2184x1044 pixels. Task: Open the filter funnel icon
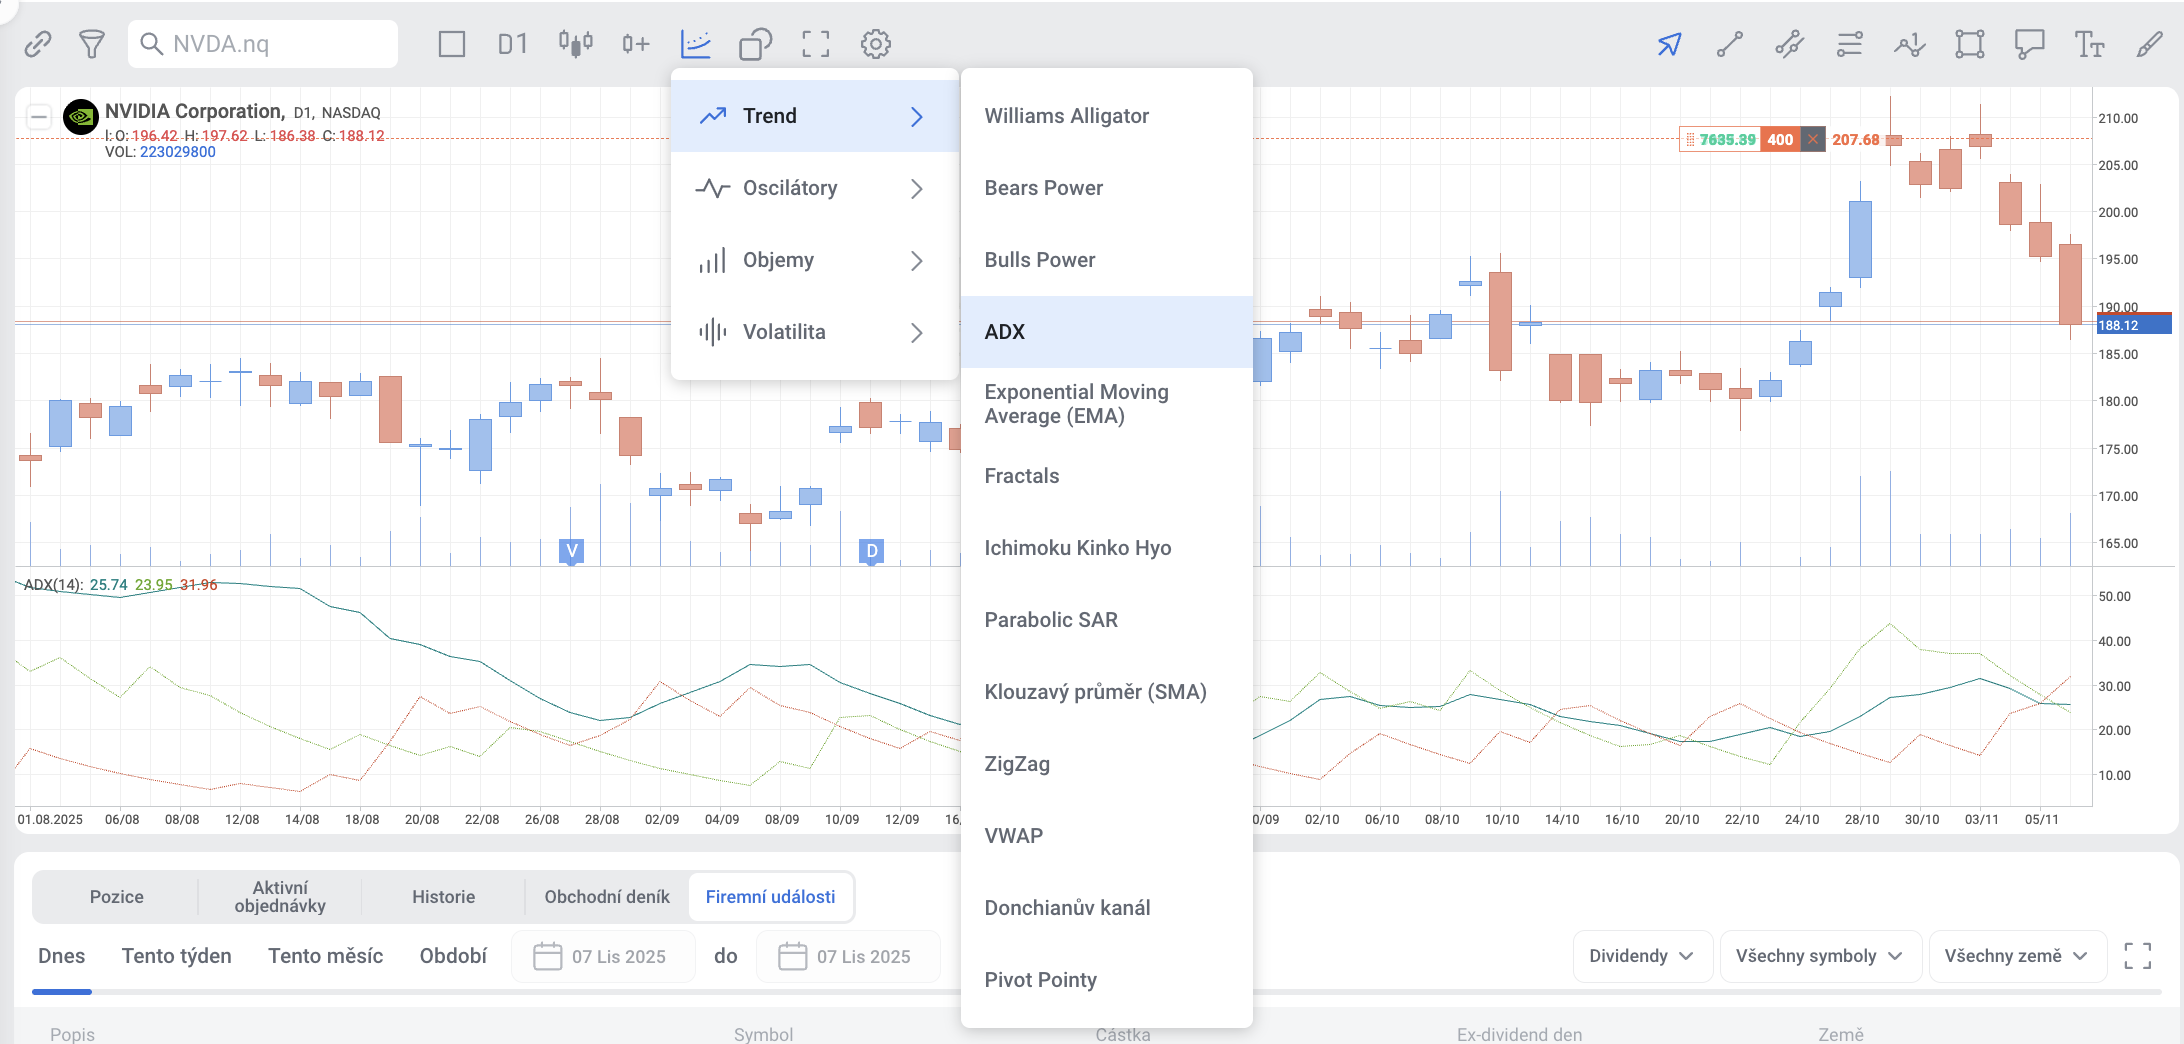click(92, 44)
